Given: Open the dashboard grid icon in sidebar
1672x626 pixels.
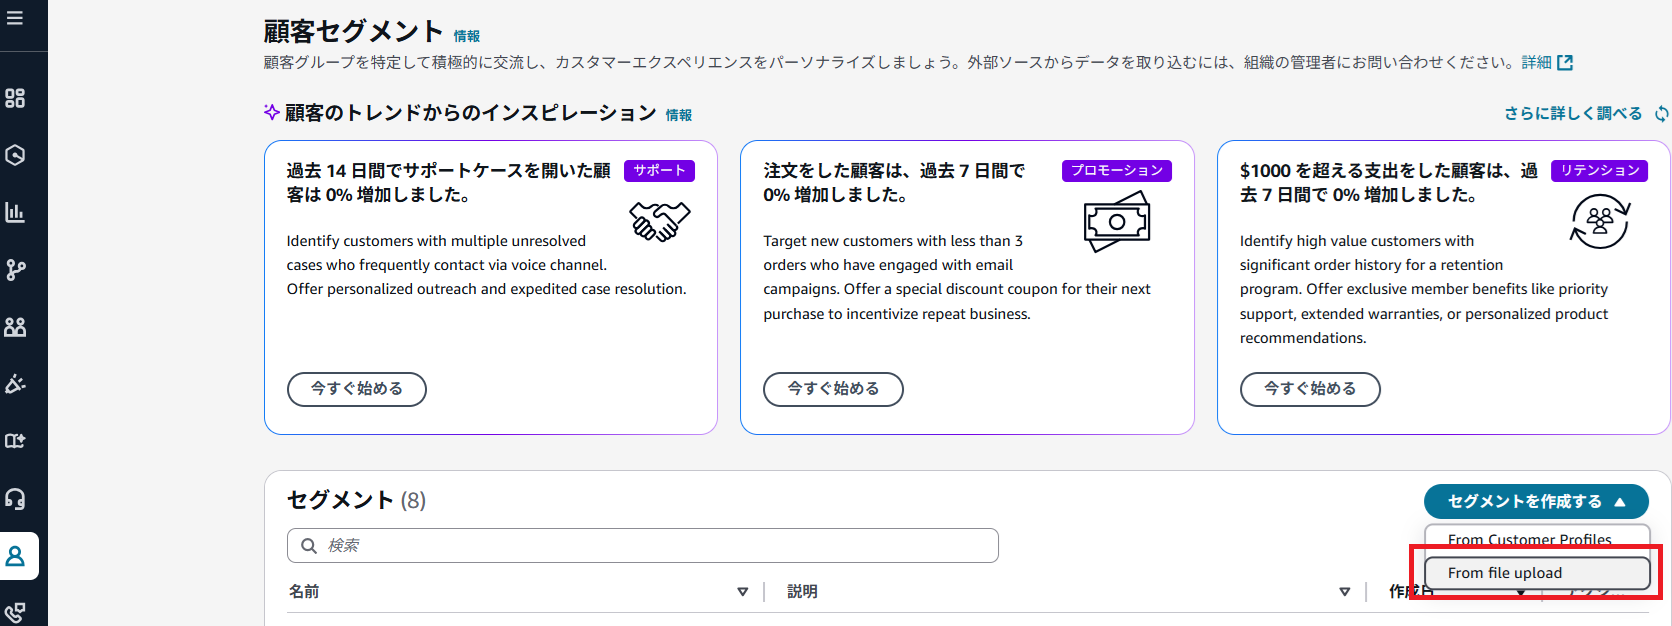Looking at the screenshot, I should 15,98.
